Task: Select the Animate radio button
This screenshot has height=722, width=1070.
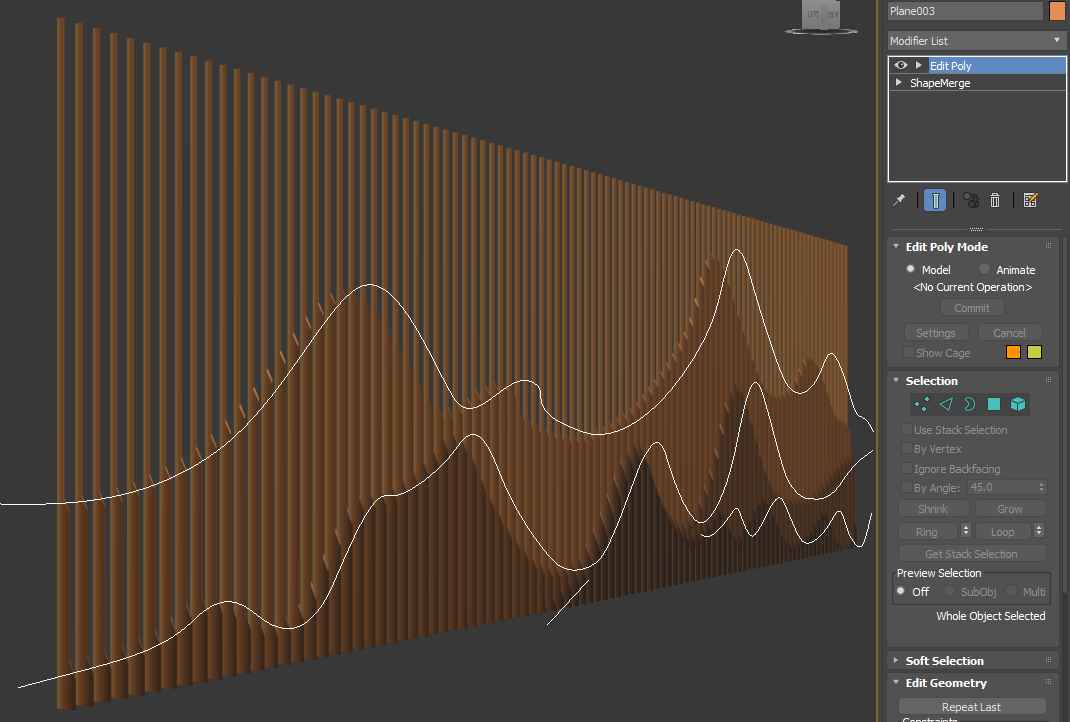Action: click(984, 269)
